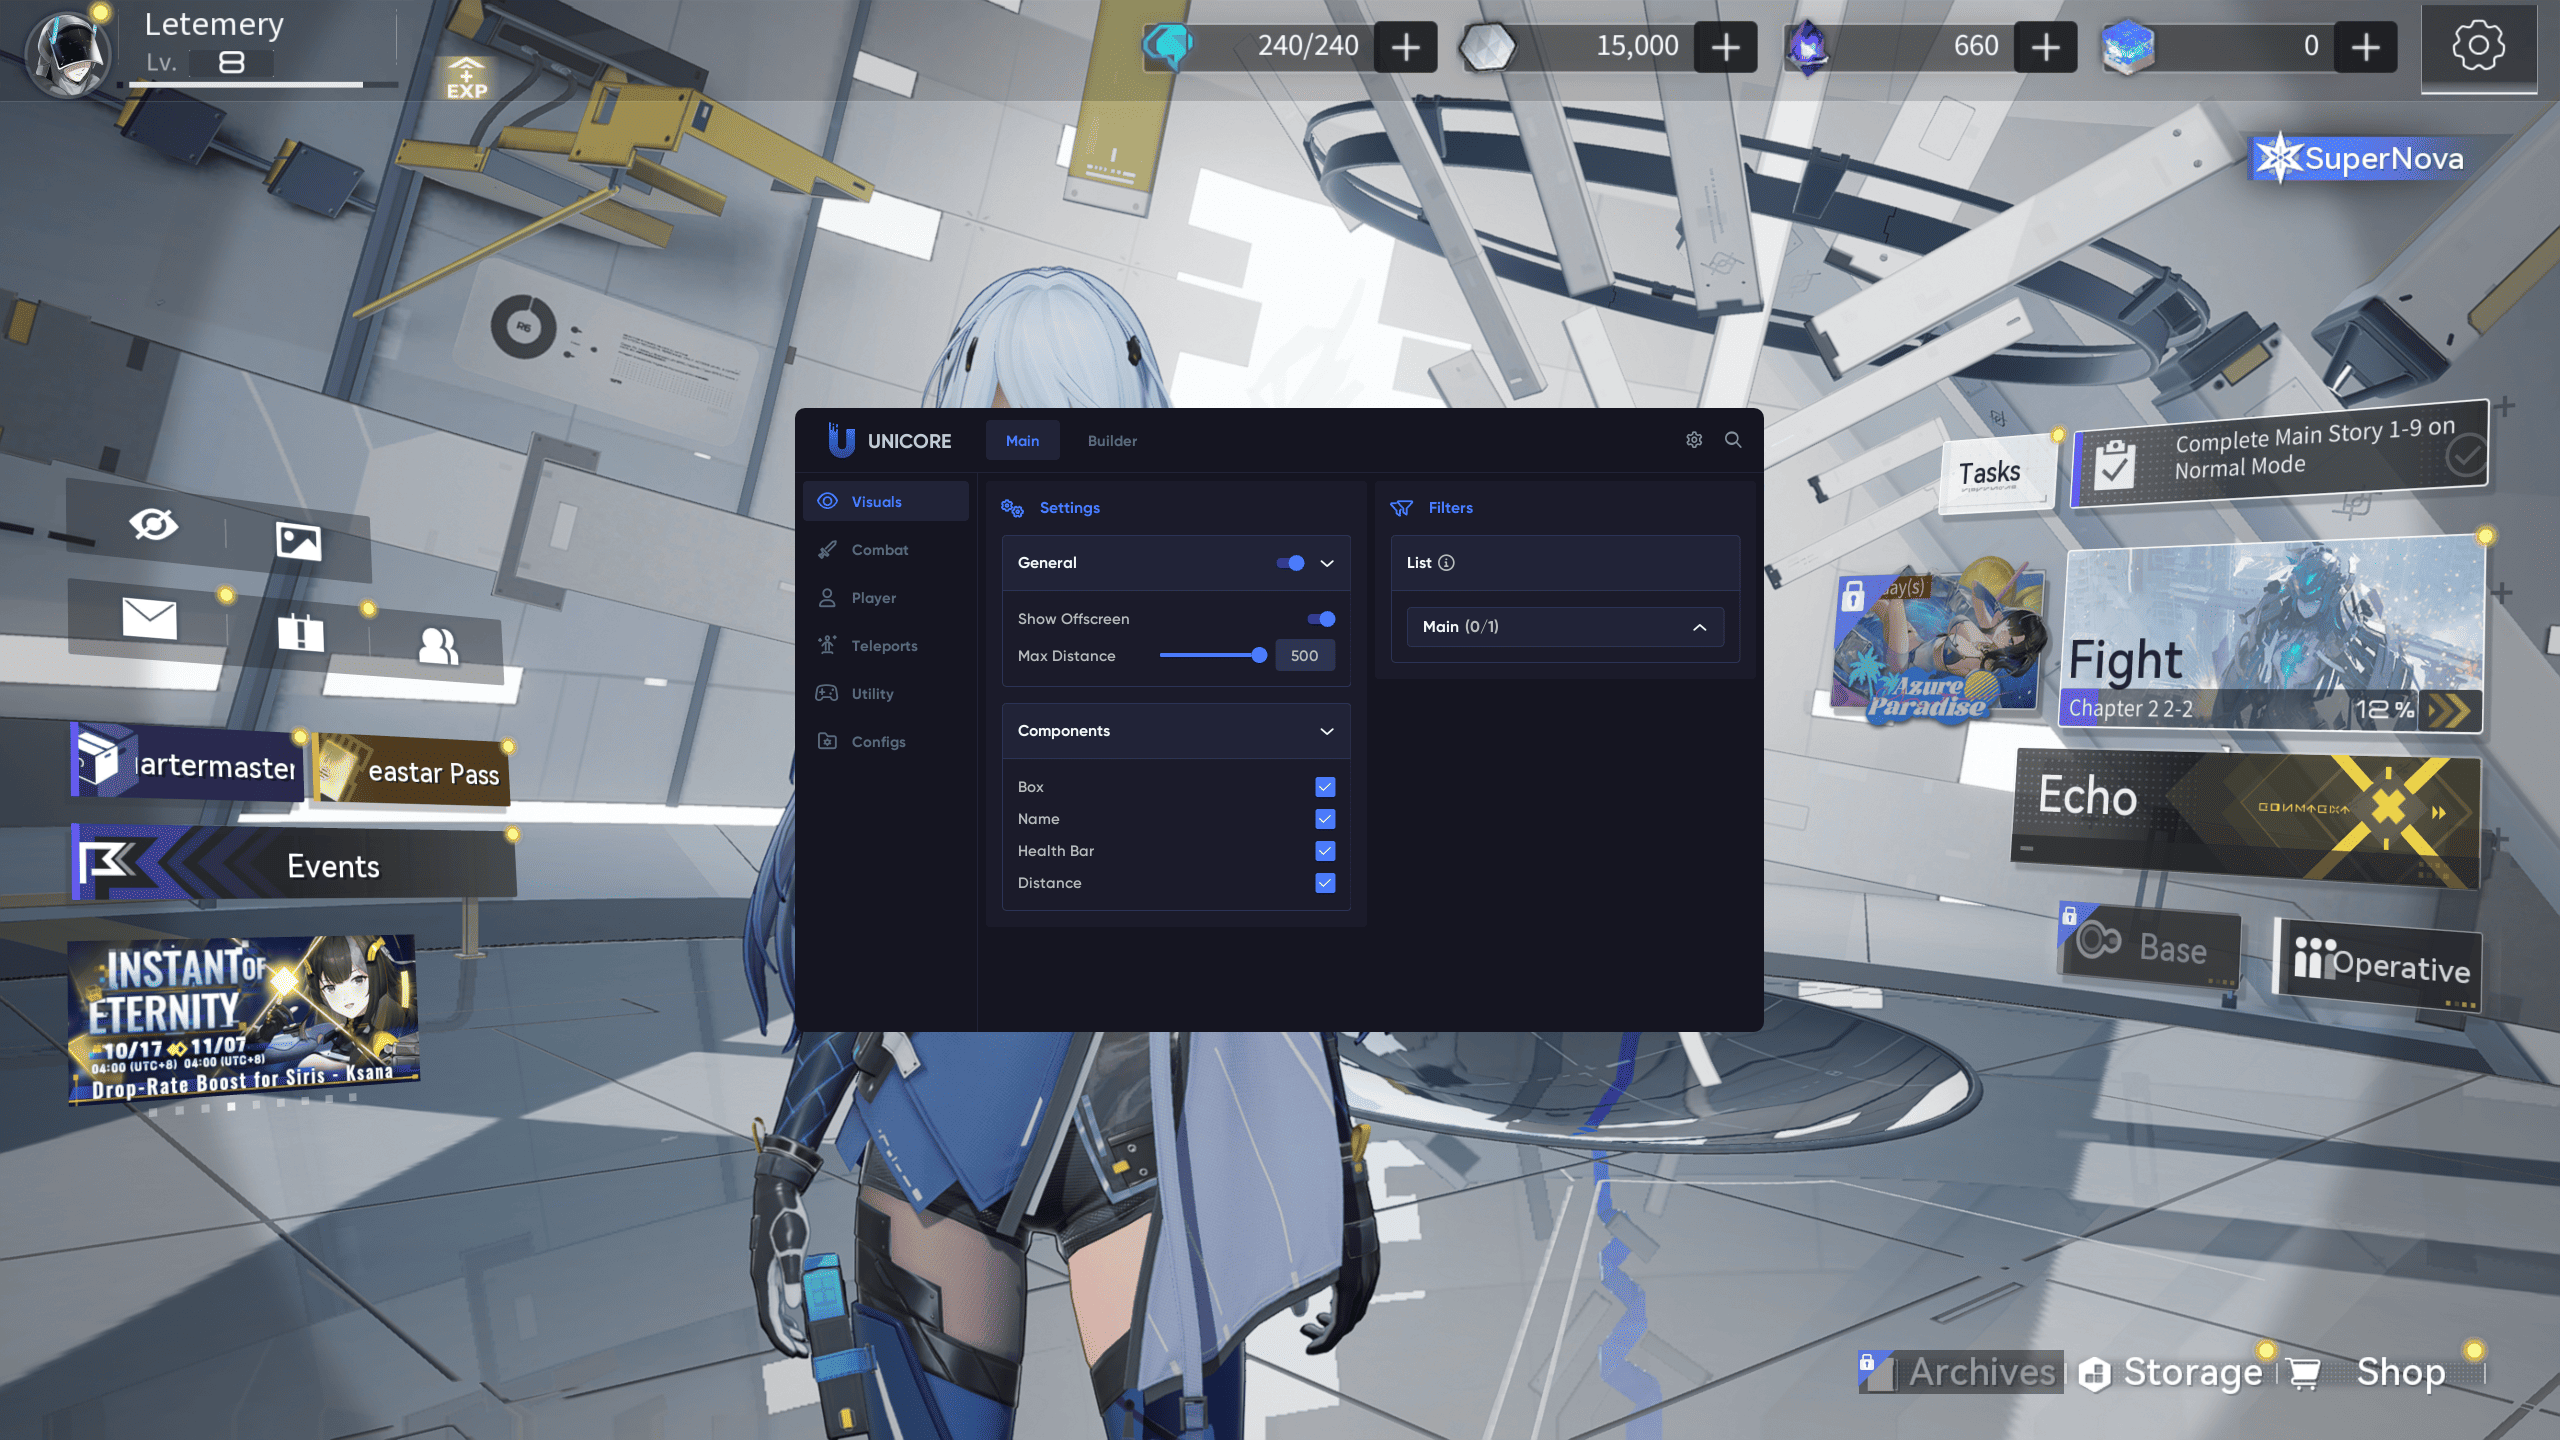Viewport: 2560px width, 1440px height.
Task: Open the screenshot gallery picture icon
Action: tap(298, 541)
